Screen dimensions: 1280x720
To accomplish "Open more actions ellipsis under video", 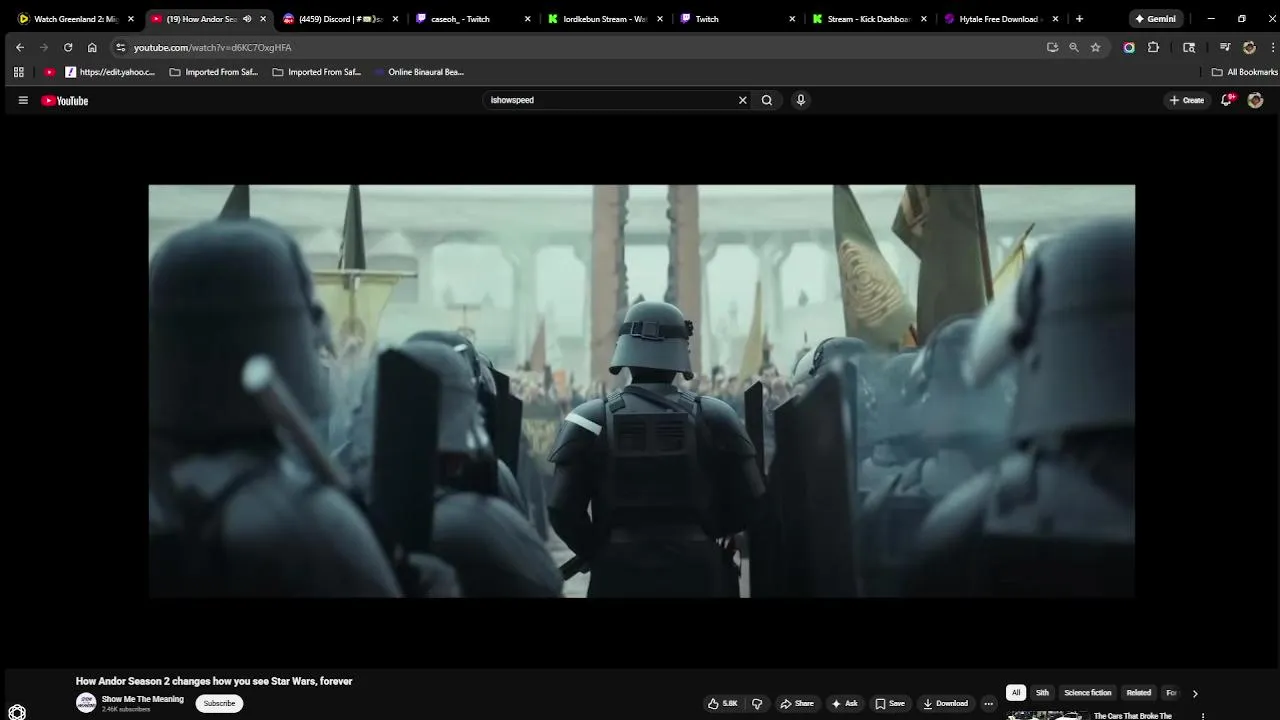I will [x=988, y=703].
